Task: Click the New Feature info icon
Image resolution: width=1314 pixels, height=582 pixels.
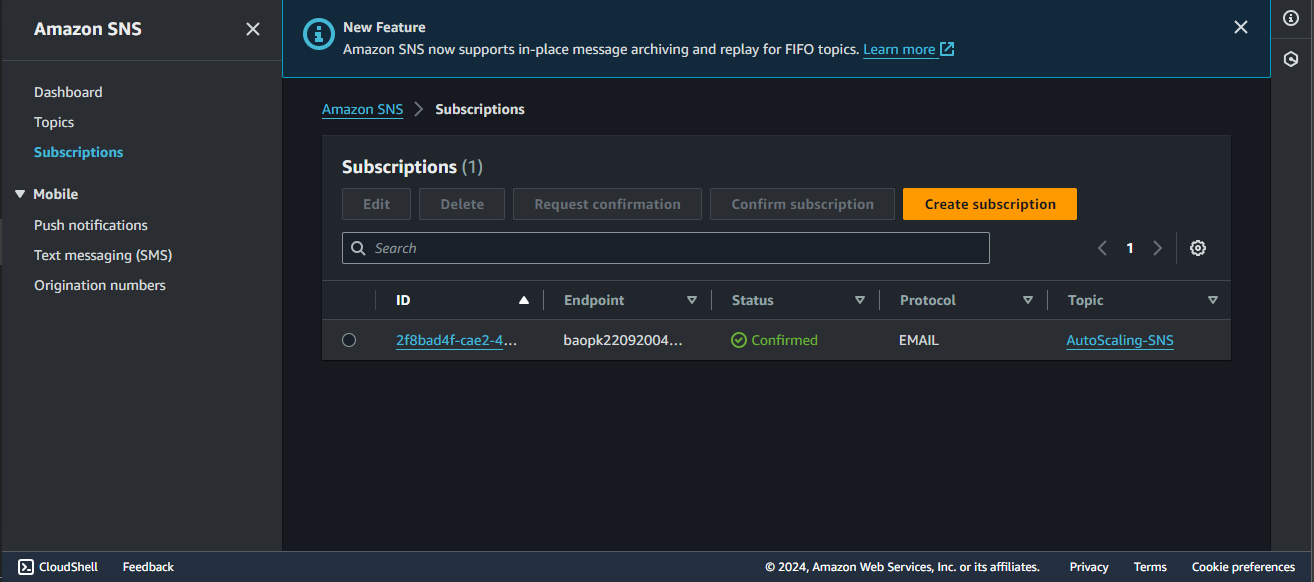Action: pyautogui.click(x=318, y=34)
